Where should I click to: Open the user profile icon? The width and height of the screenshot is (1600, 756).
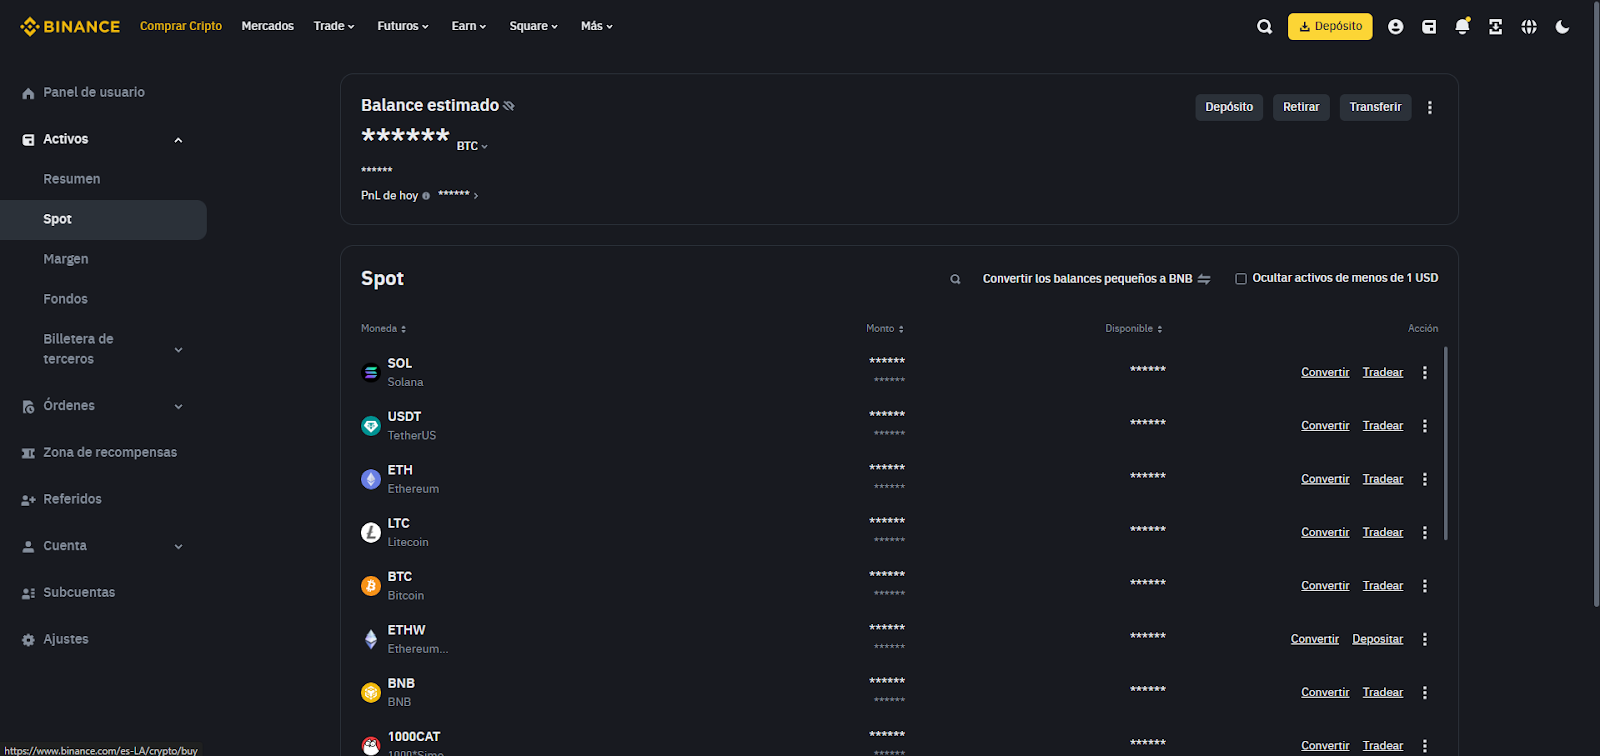point(1395,27)
